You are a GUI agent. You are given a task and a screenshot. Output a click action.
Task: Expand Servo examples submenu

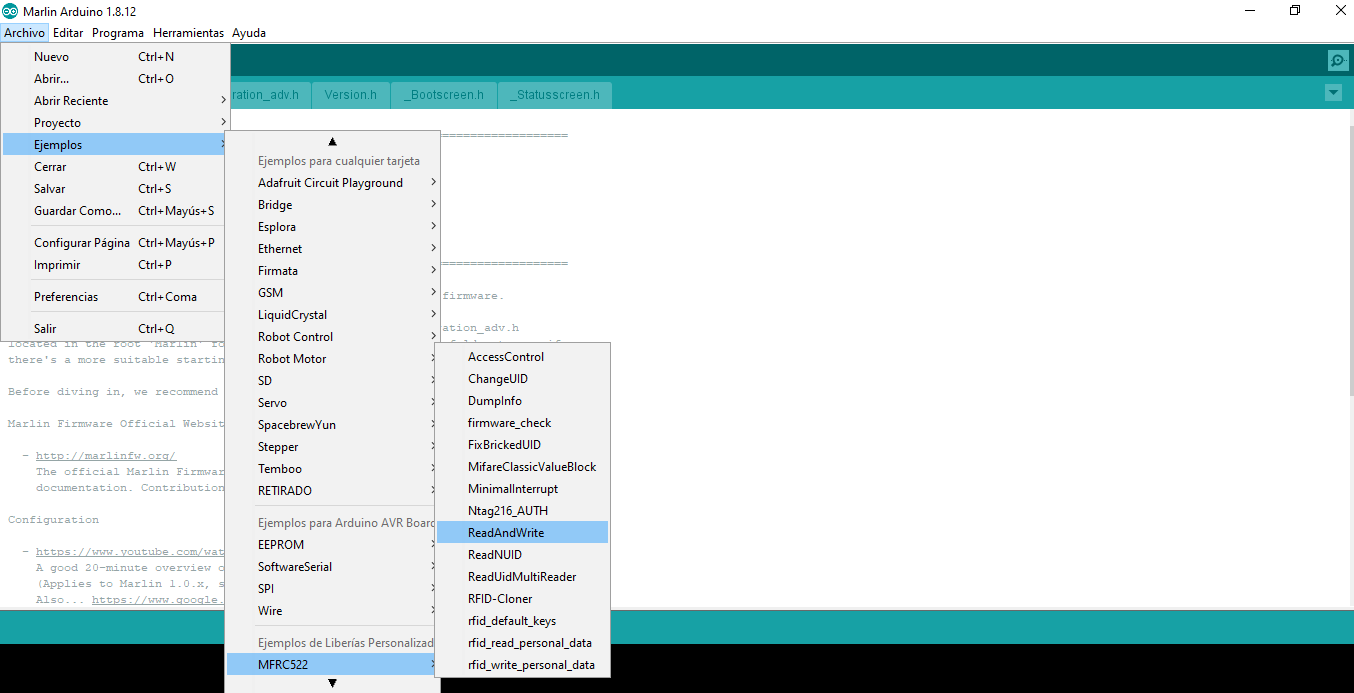[333, 403]
